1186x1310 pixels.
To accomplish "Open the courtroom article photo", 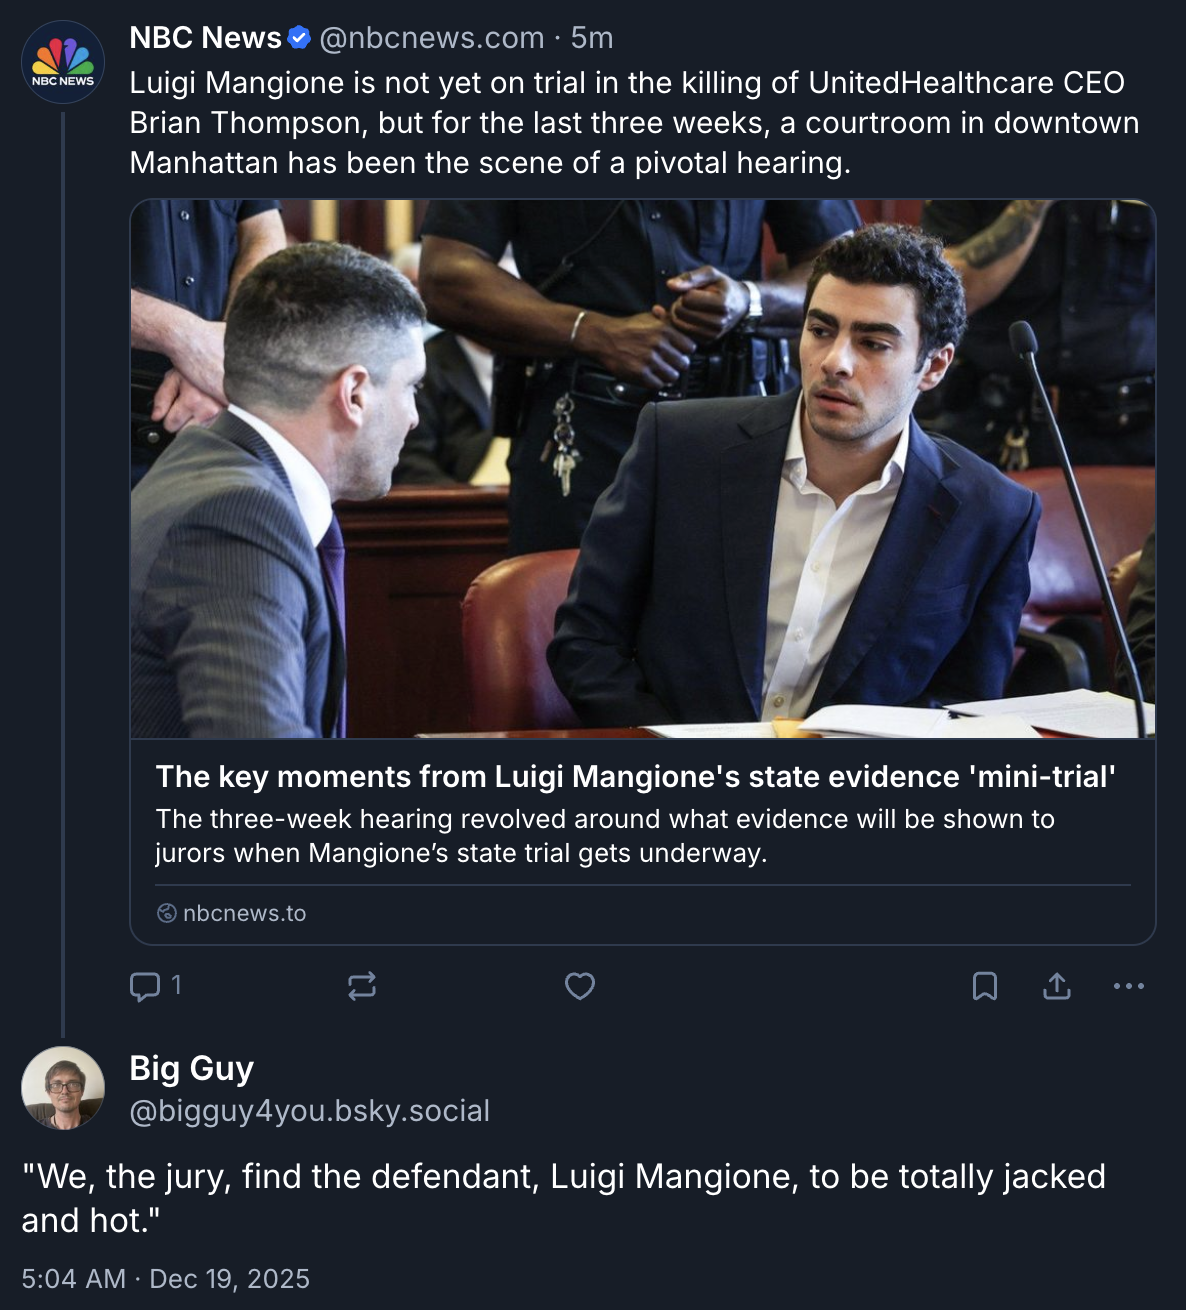I will pos(643,468).
